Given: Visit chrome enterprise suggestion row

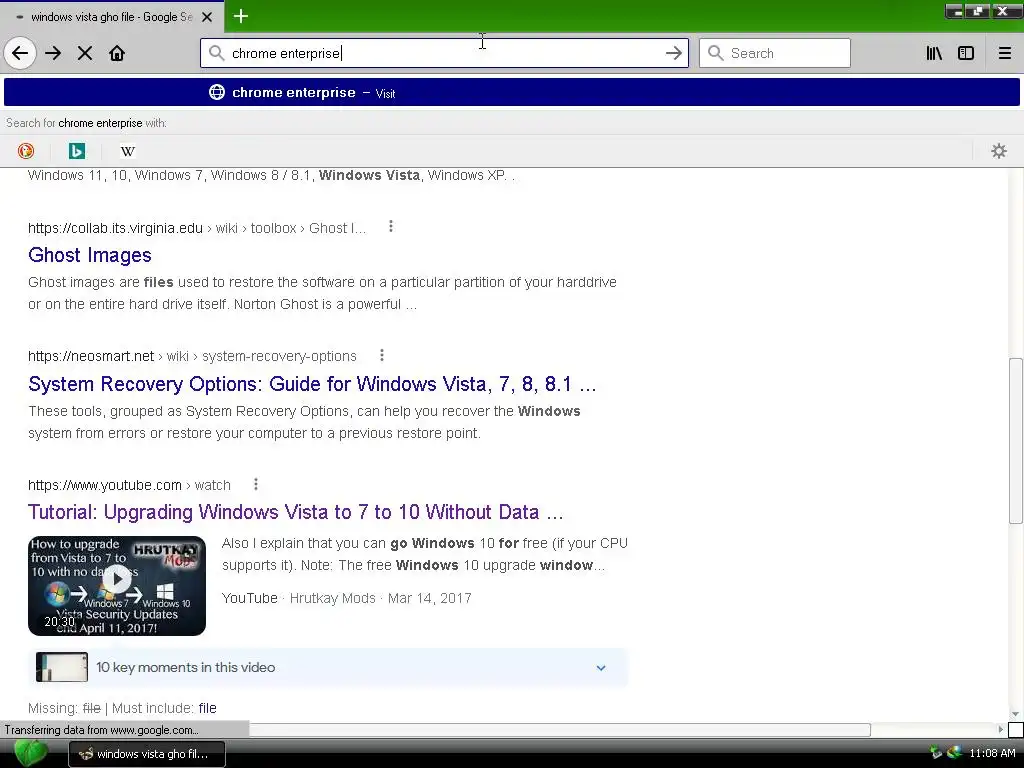Looking at the screenshot, I should [511, 92].
